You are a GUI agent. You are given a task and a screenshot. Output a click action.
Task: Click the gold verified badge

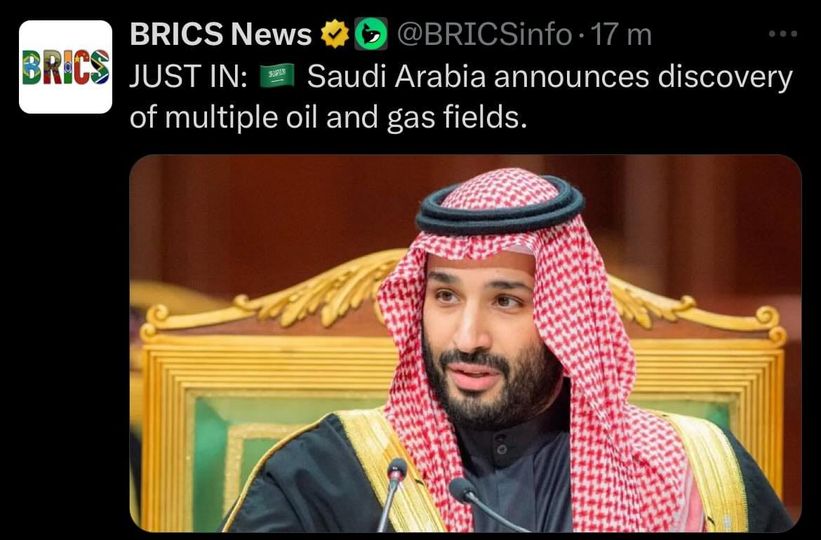tap(335, 36)
